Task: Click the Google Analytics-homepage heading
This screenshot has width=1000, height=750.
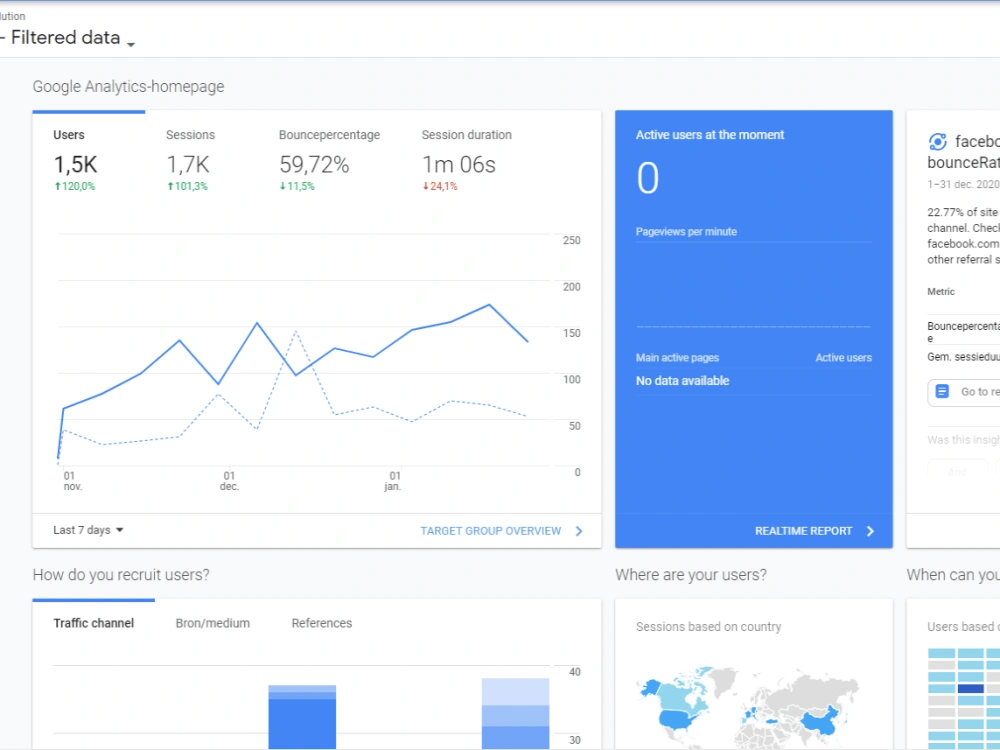Action: [128, 86]
